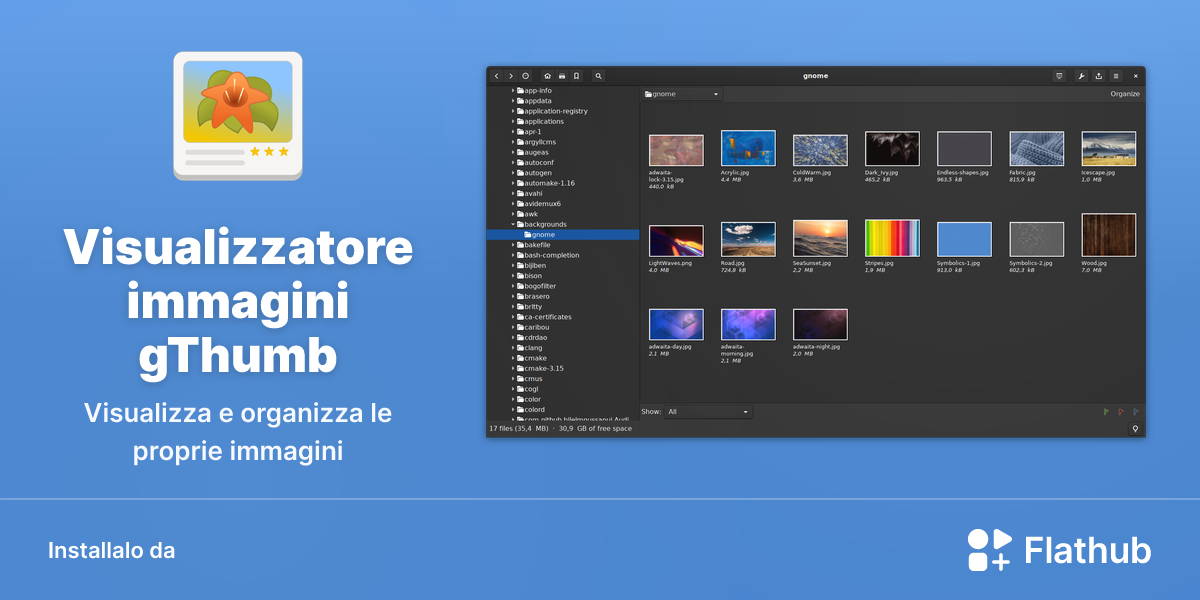1200x600 pixels.
Task: Expand the applications folder arrow
Action: point(513,122)
